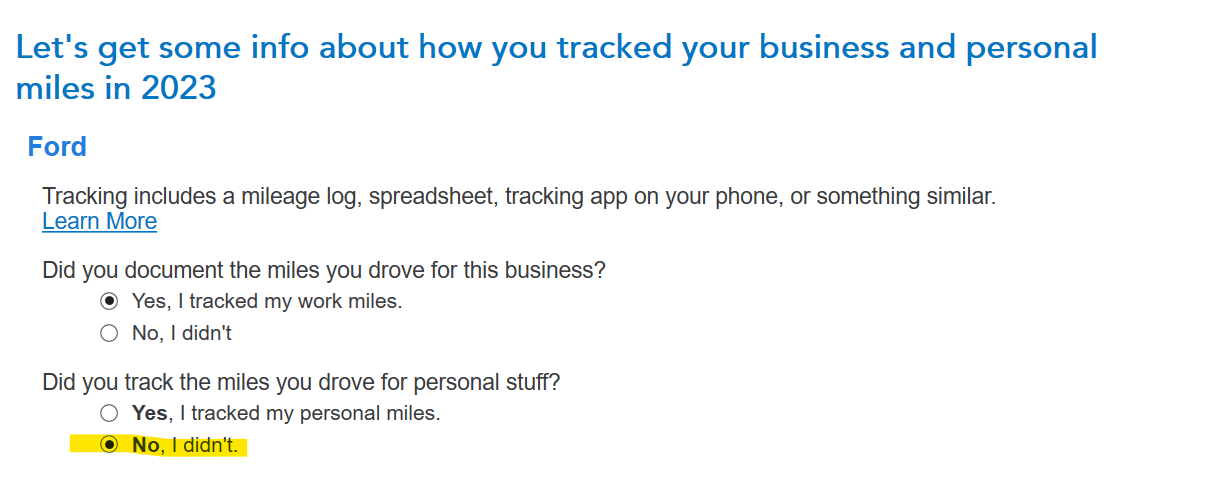1216x484 pixels.
Task: Click the 'Yes, I tracked my work miles.' label text
Action: 267,301
